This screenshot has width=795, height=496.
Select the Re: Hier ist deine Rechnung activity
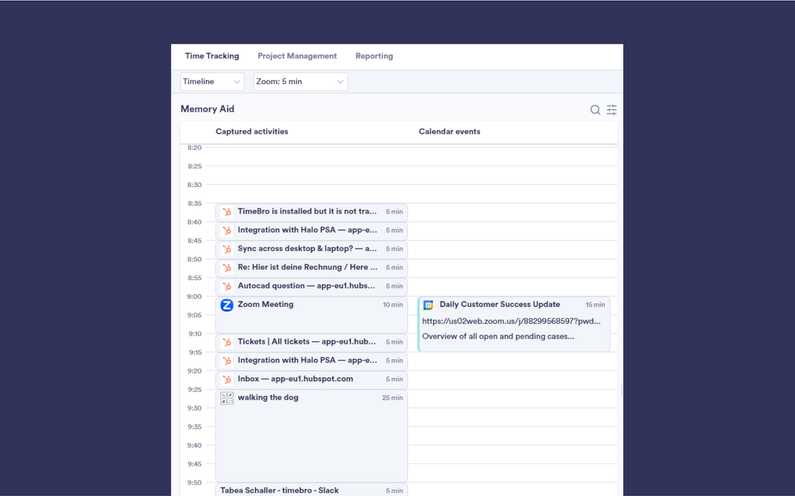pos(311,267)
